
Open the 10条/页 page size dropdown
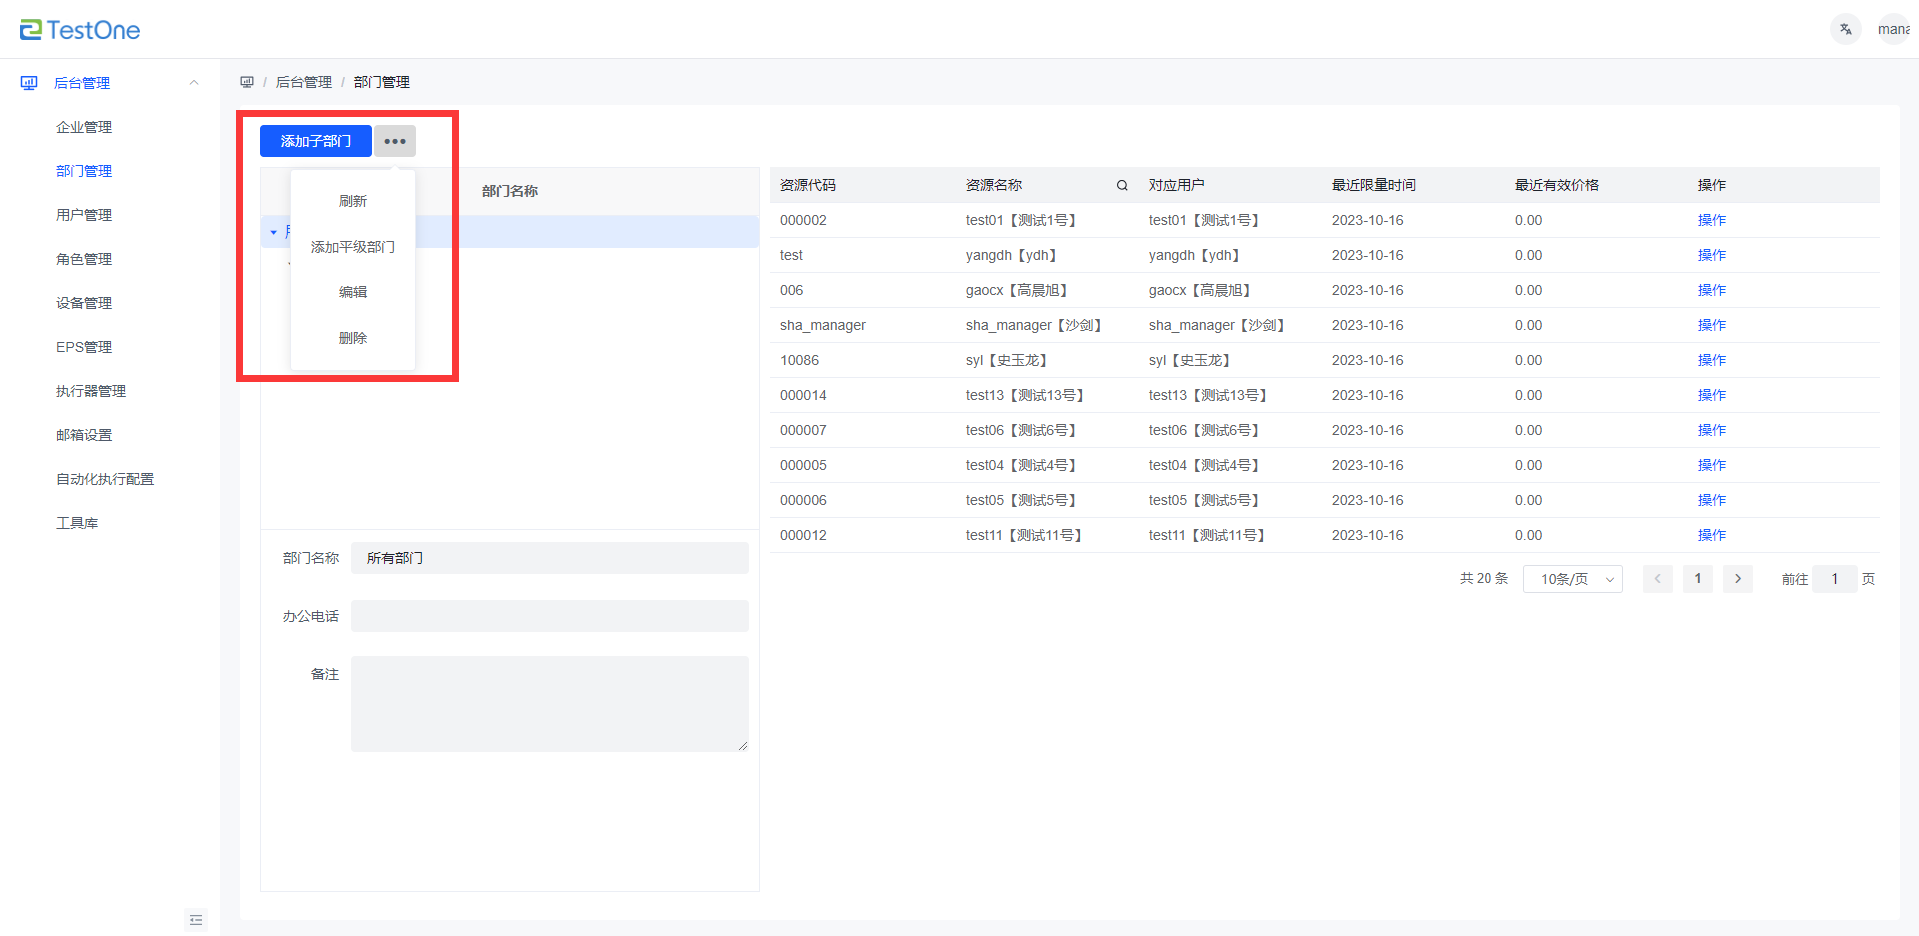click(x=1572, y=579)
